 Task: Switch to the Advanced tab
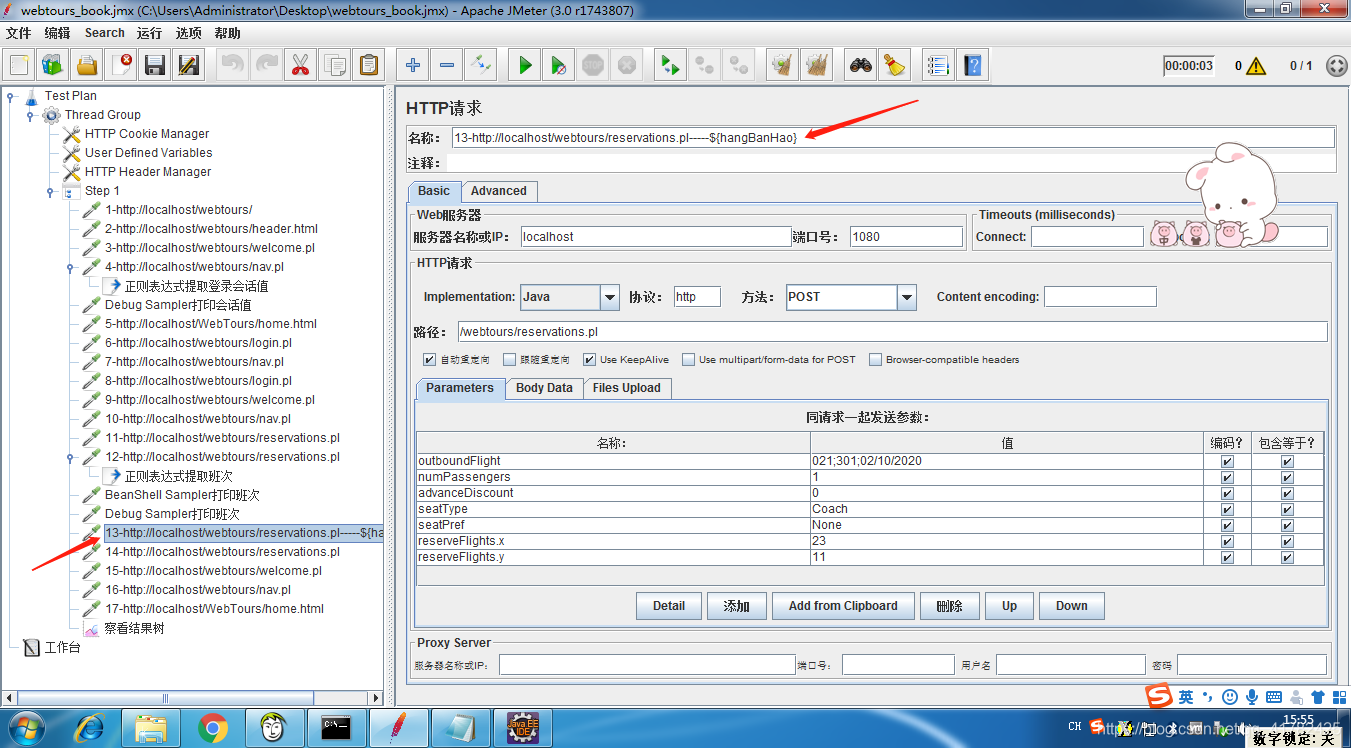pyautogui.click(x=499, y=191)
